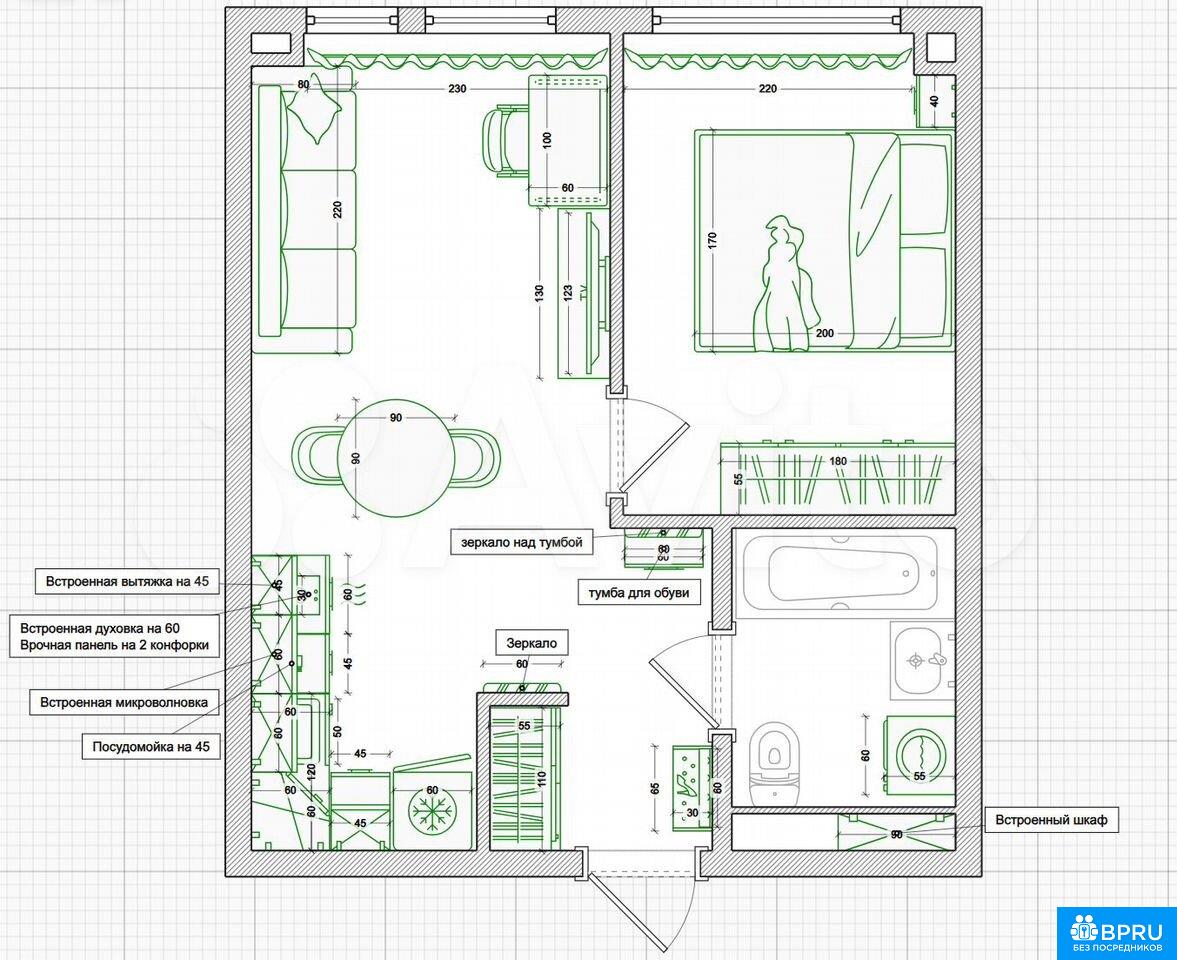Select the bedside nightstand marked 40
1177x960 pixels.
(x=935, y=101)
